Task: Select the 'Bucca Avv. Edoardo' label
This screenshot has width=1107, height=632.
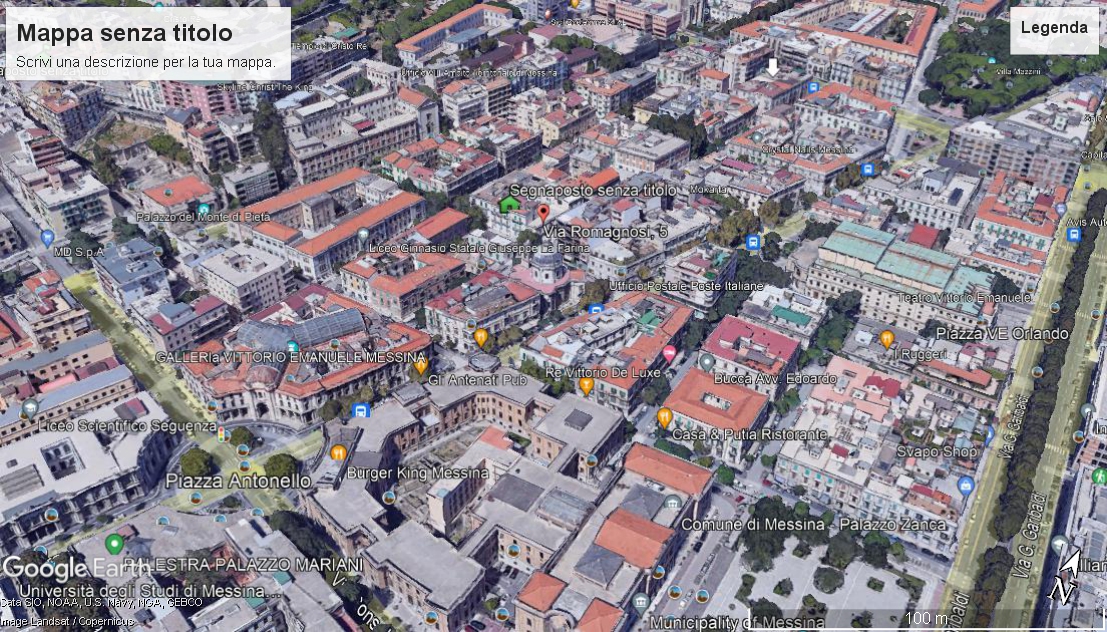Action: tap(775, 378)
